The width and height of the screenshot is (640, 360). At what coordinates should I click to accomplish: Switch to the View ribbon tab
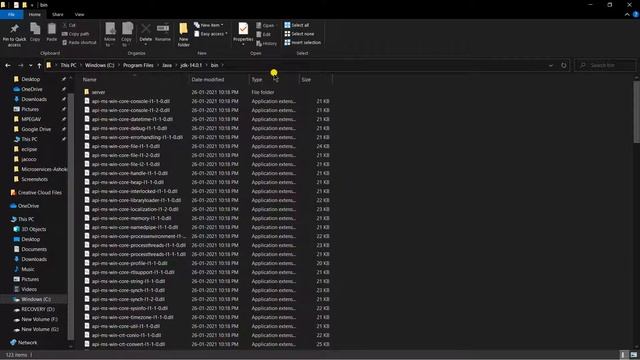(79, 14)
